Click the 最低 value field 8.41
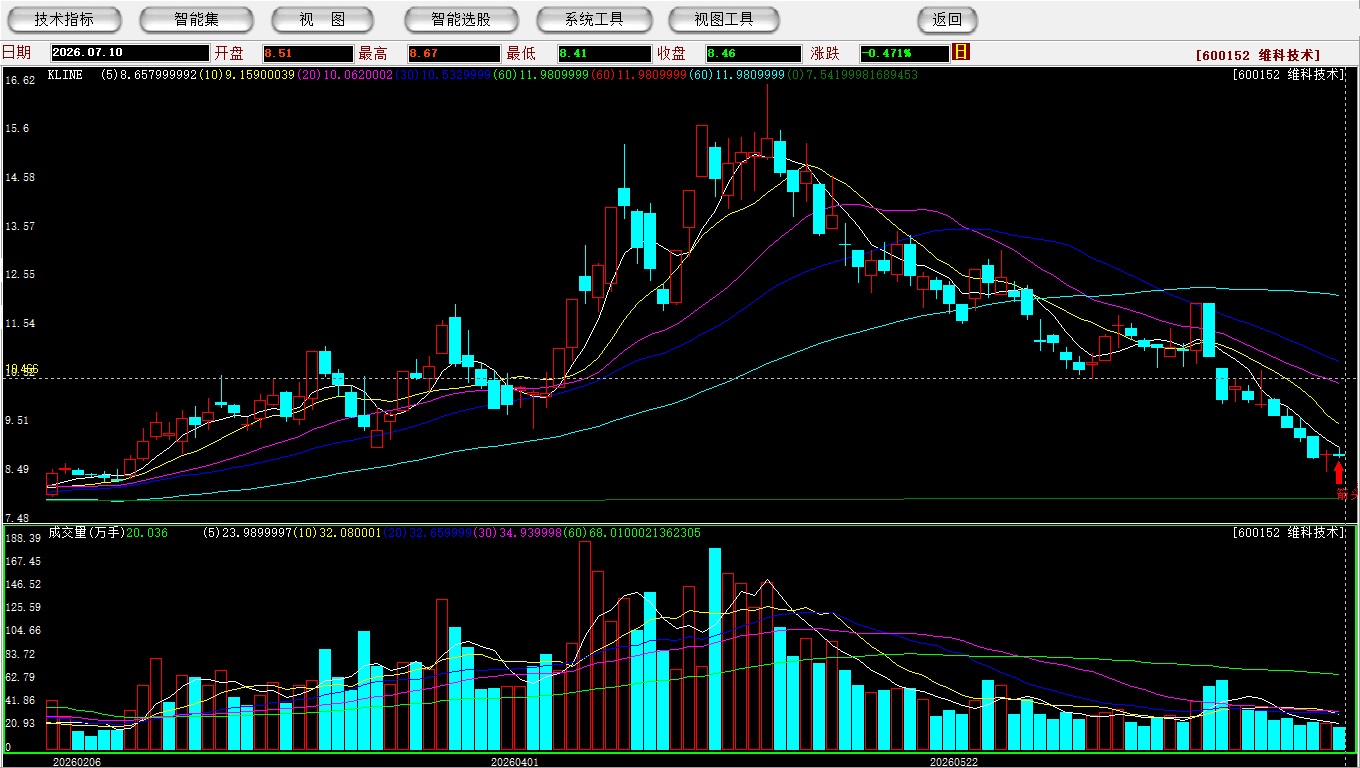The image size is (1360, 768). 605,53
